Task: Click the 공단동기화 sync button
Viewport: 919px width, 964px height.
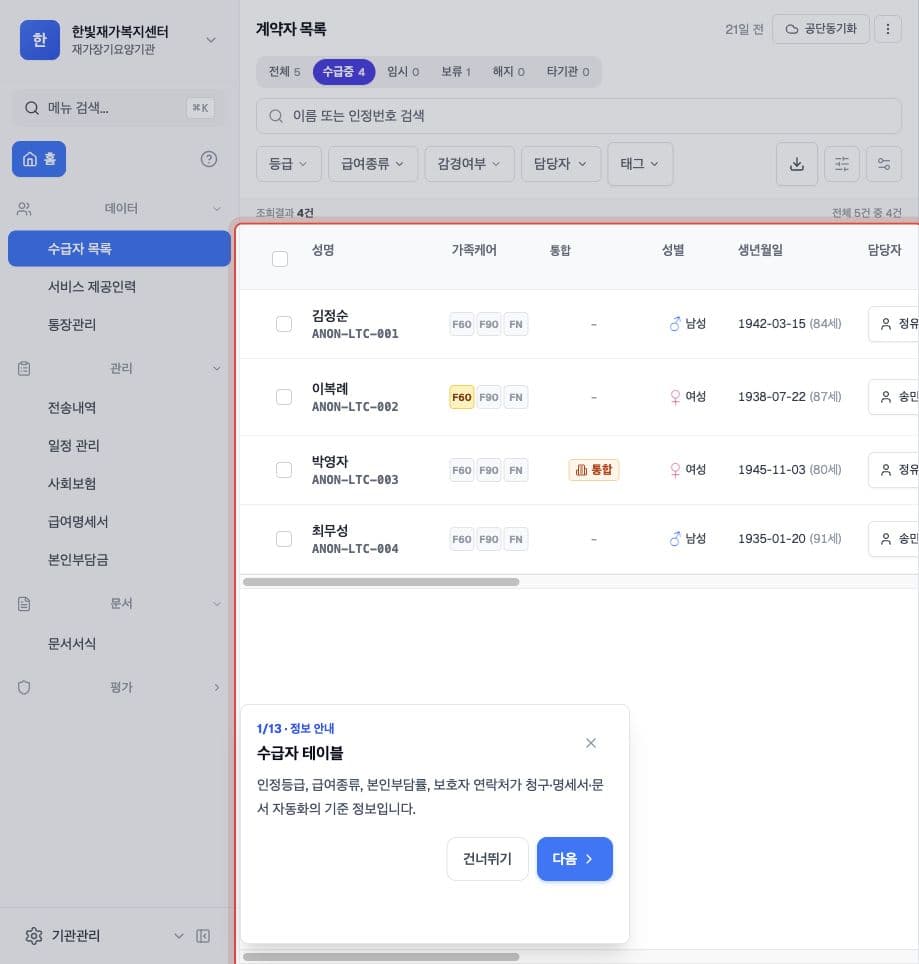Action: click(821, 29)
